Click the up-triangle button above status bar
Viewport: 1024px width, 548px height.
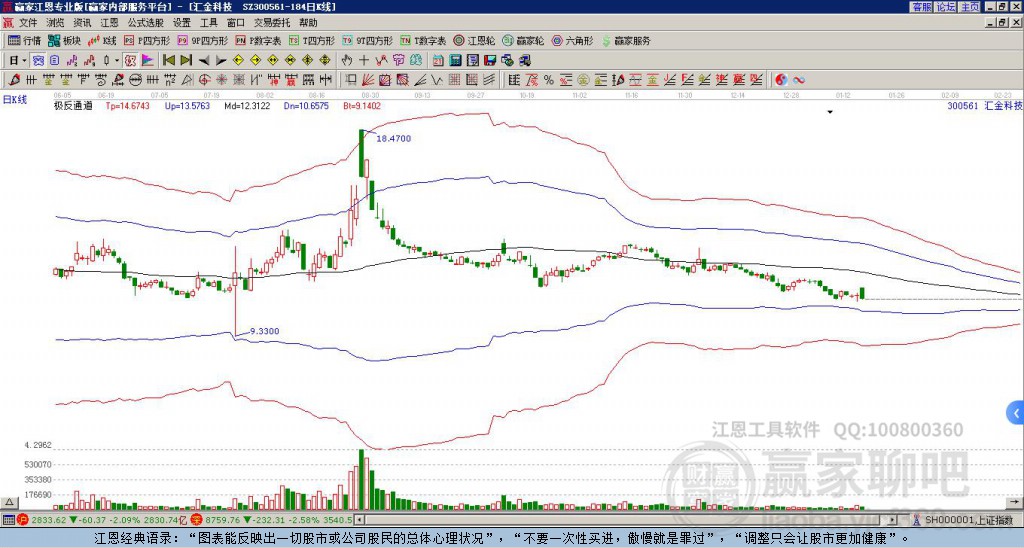click(x=8, y=502)
